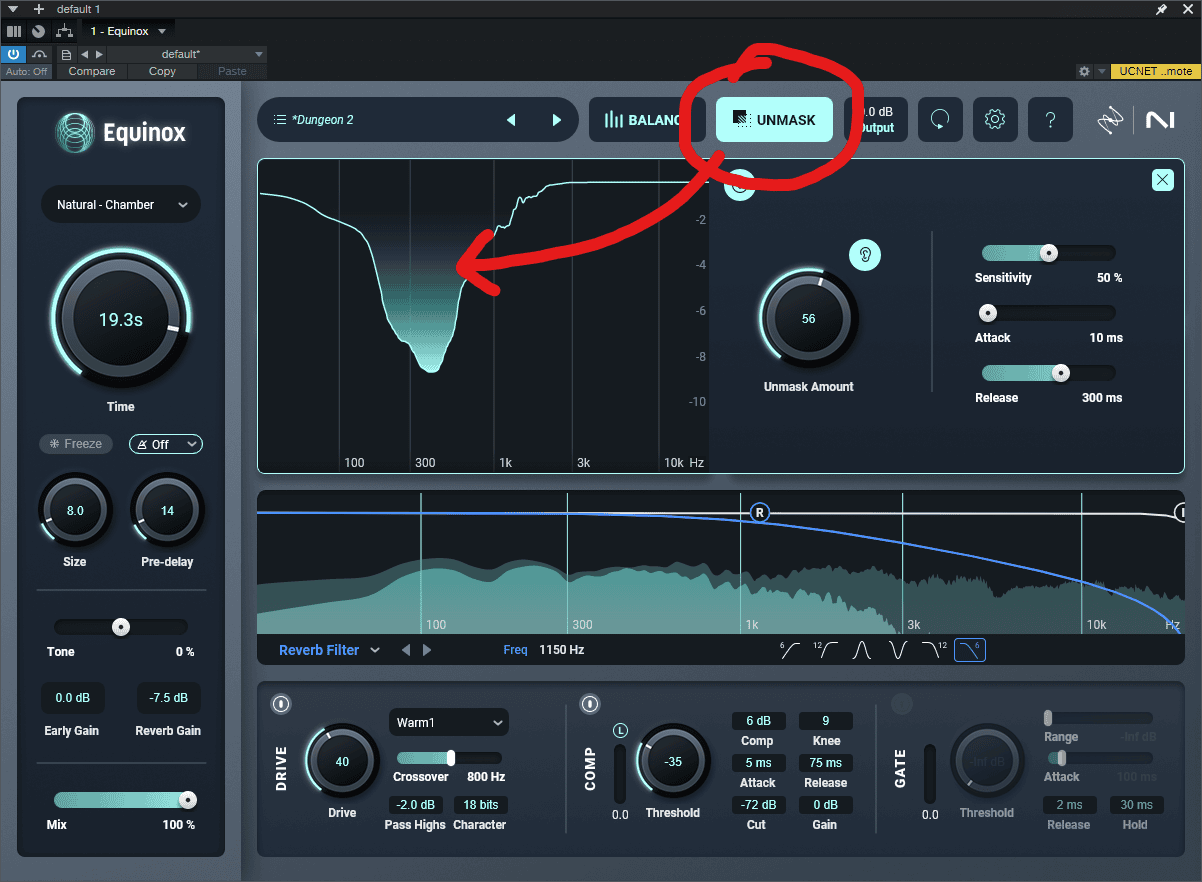Screen dimensions: 1202x882
Task: Click the routing tree icon
Action: coord(64,31)
